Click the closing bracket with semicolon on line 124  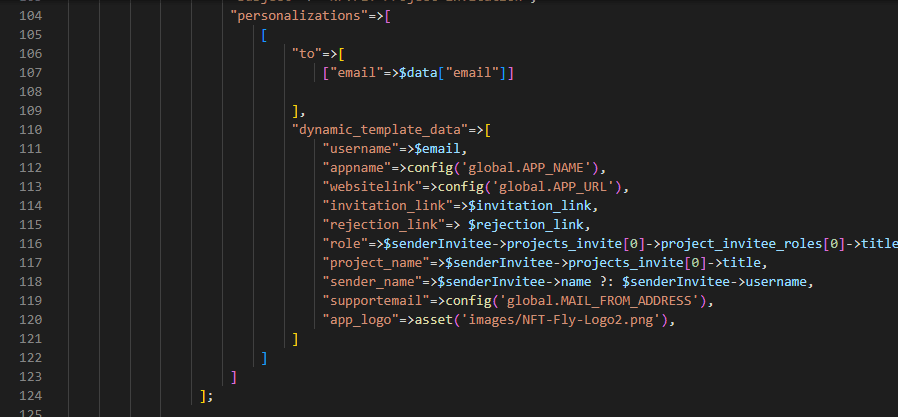207,396
